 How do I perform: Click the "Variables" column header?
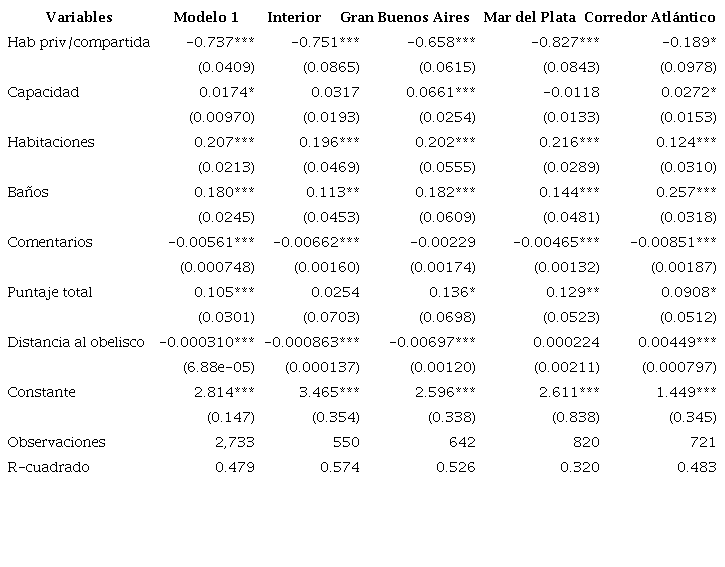(79, 17)
